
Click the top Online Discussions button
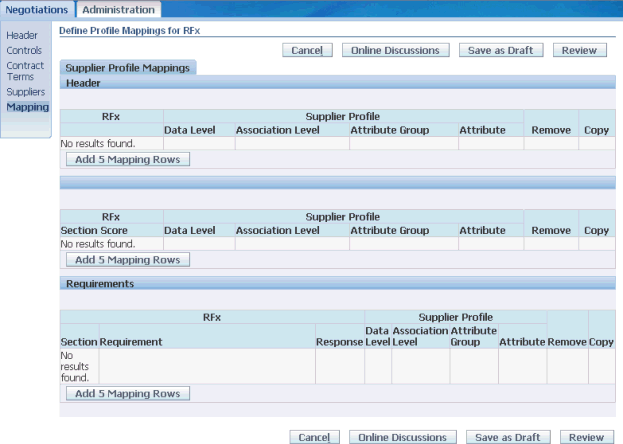[x=395, y=50]
